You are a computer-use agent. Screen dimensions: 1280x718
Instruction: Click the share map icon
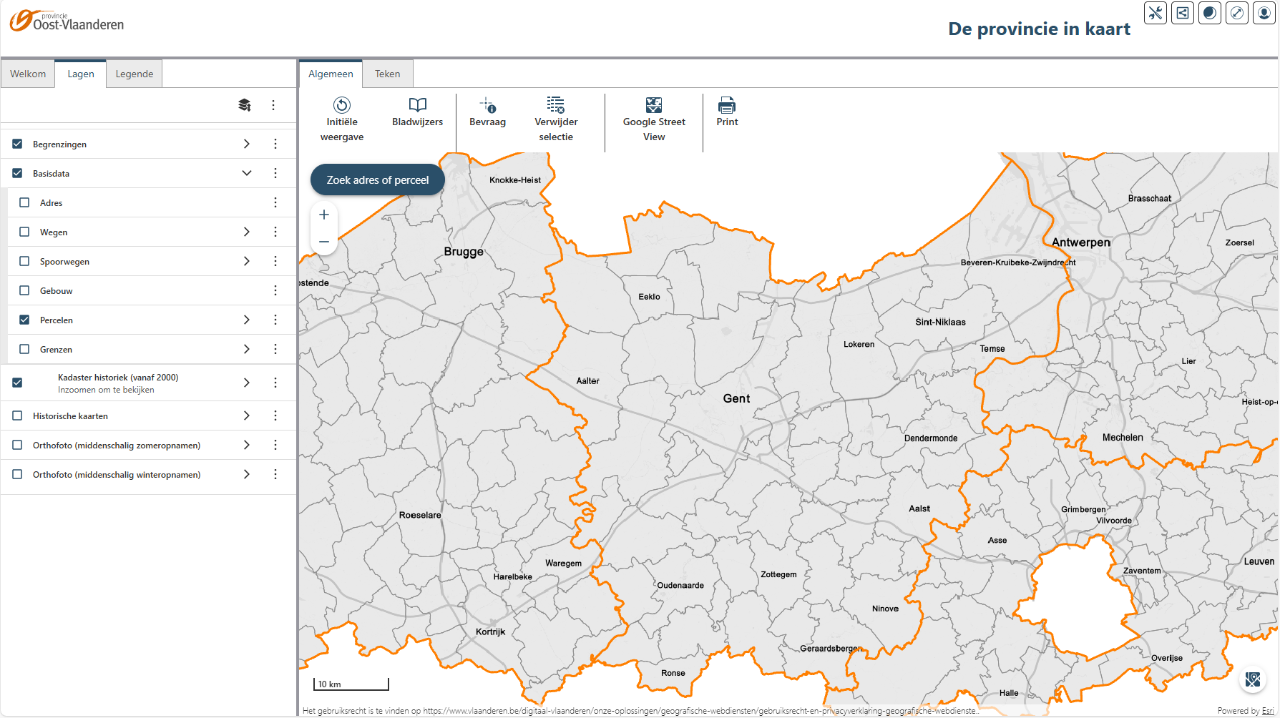click(1183, 13)
